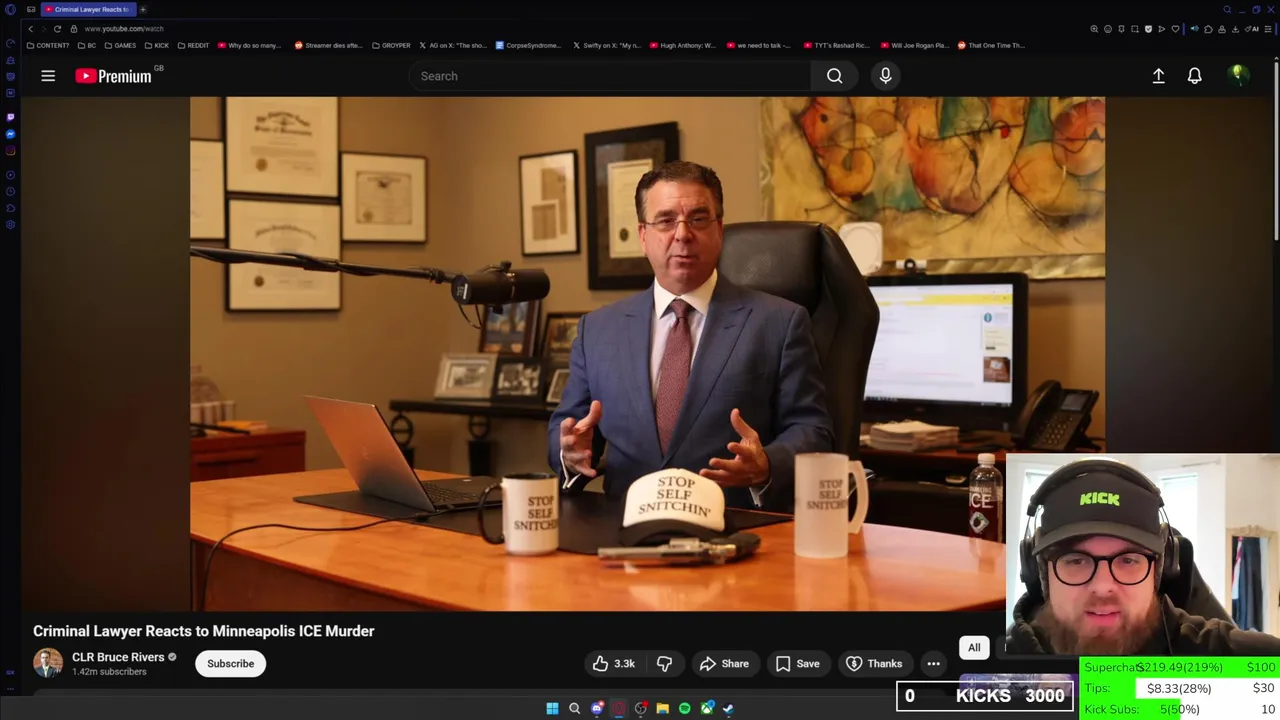
Task: Focus the YouTube Search input field
Action: point(610,76)
